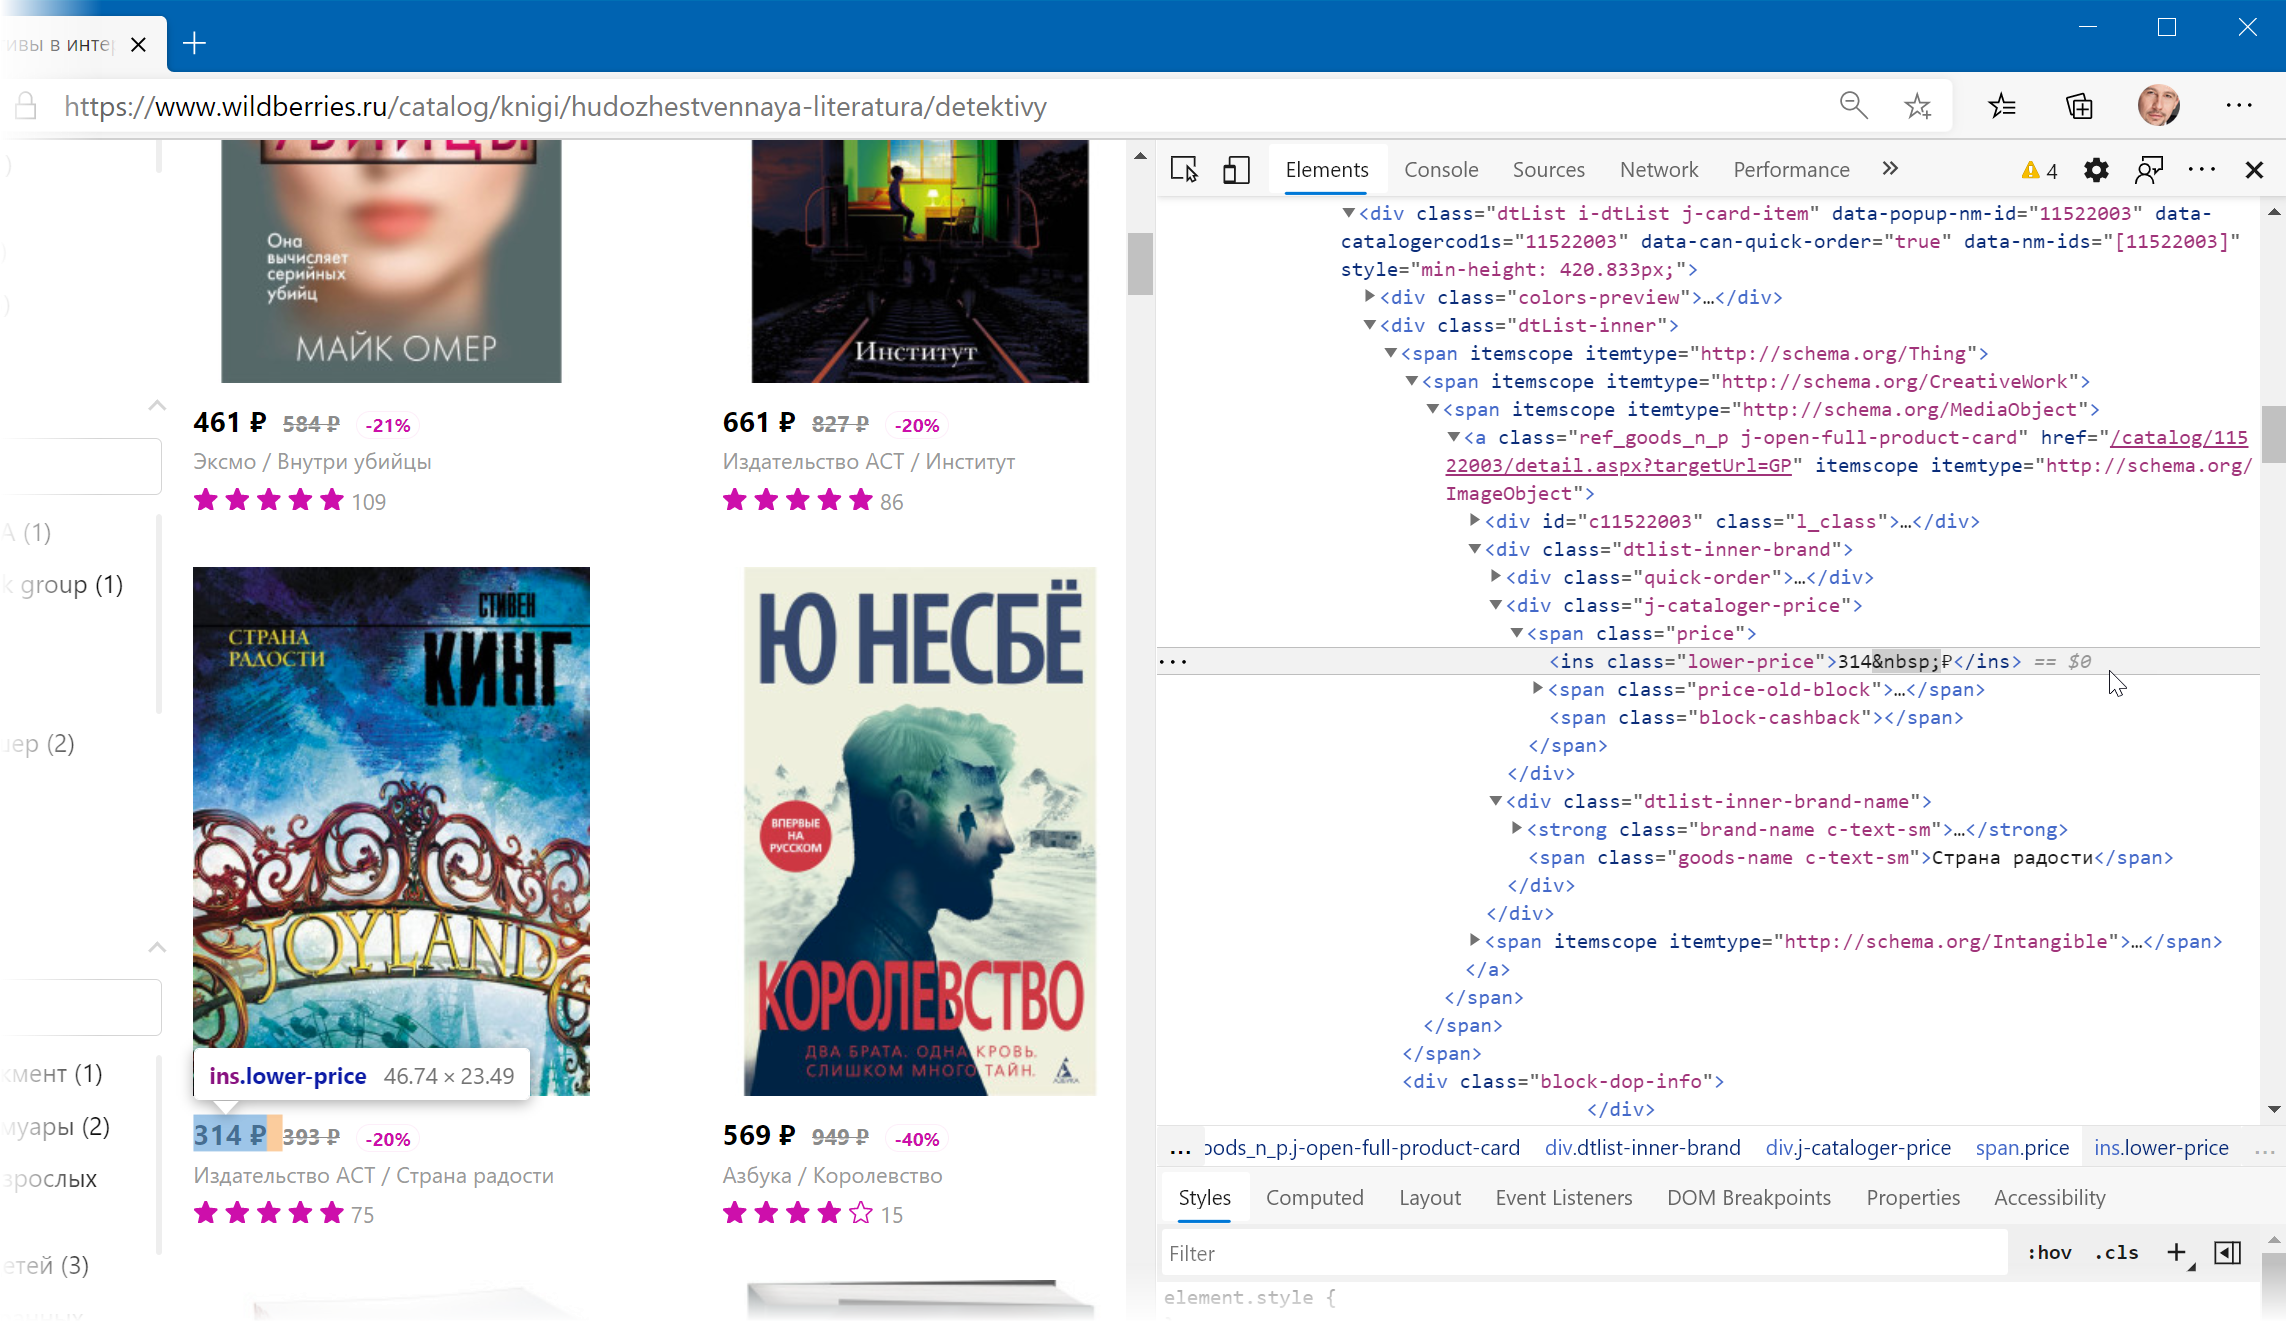Screen dimensions: 2286x1322
Task: Click the 'Издательство АСТ / Страна радости' title
Action: point(373,1175)
